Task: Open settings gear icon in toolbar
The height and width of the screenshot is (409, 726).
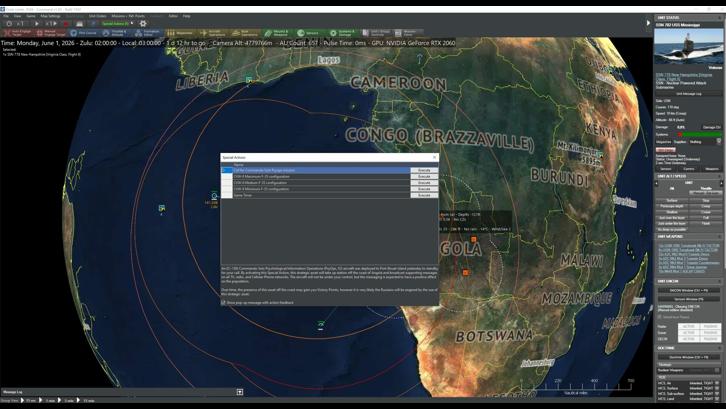Action: point(143,24)
